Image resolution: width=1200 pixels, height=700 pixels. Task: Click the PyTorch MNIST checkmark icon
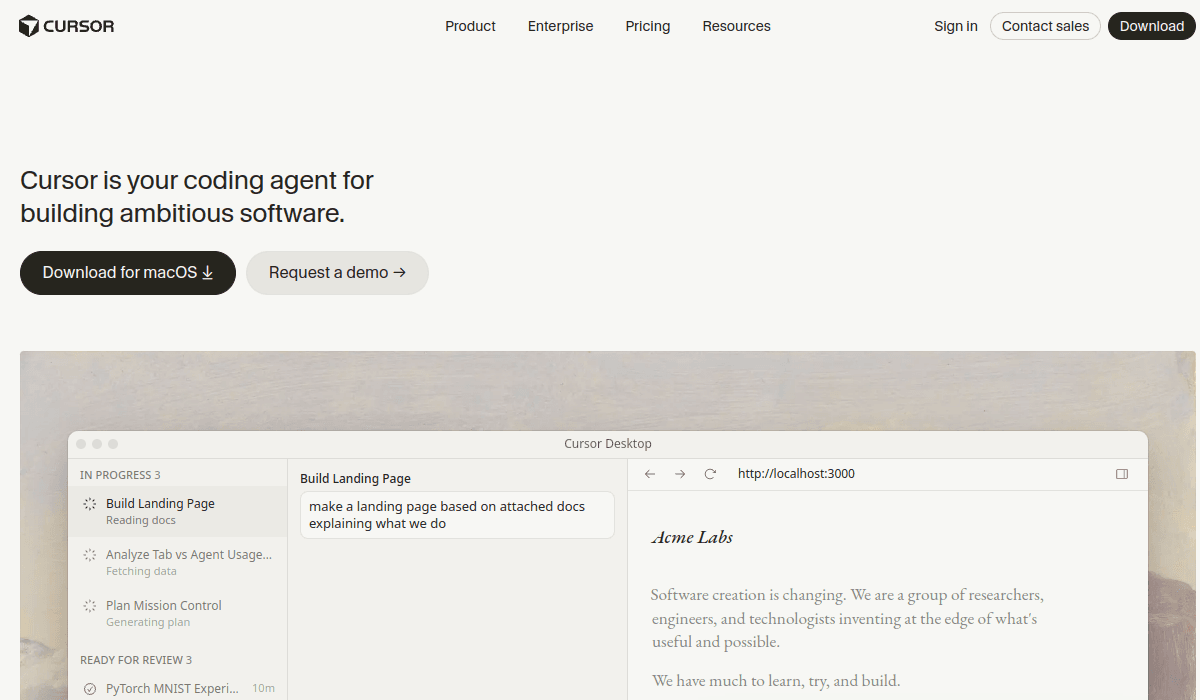point(90,689)
